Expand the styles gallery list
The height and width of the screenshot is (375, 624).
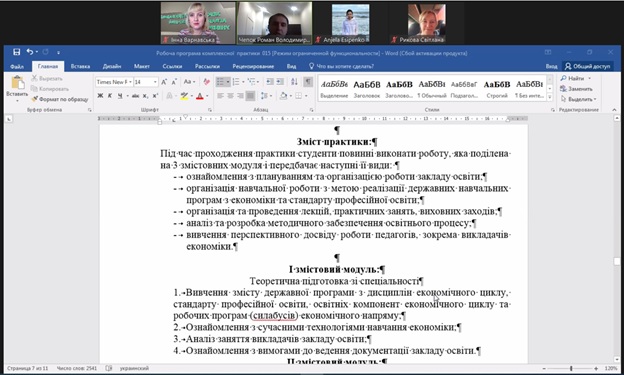(550, 97)
